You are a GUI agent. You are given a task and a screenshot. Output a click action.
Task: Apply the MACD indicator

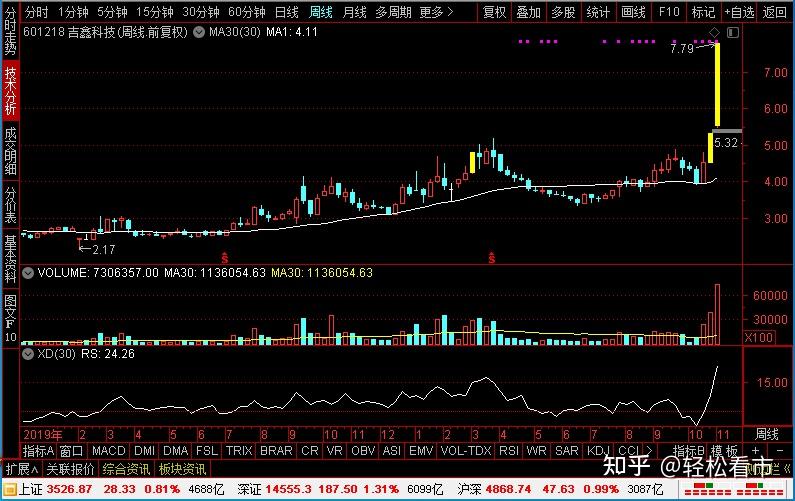click(x=109, y=450)
